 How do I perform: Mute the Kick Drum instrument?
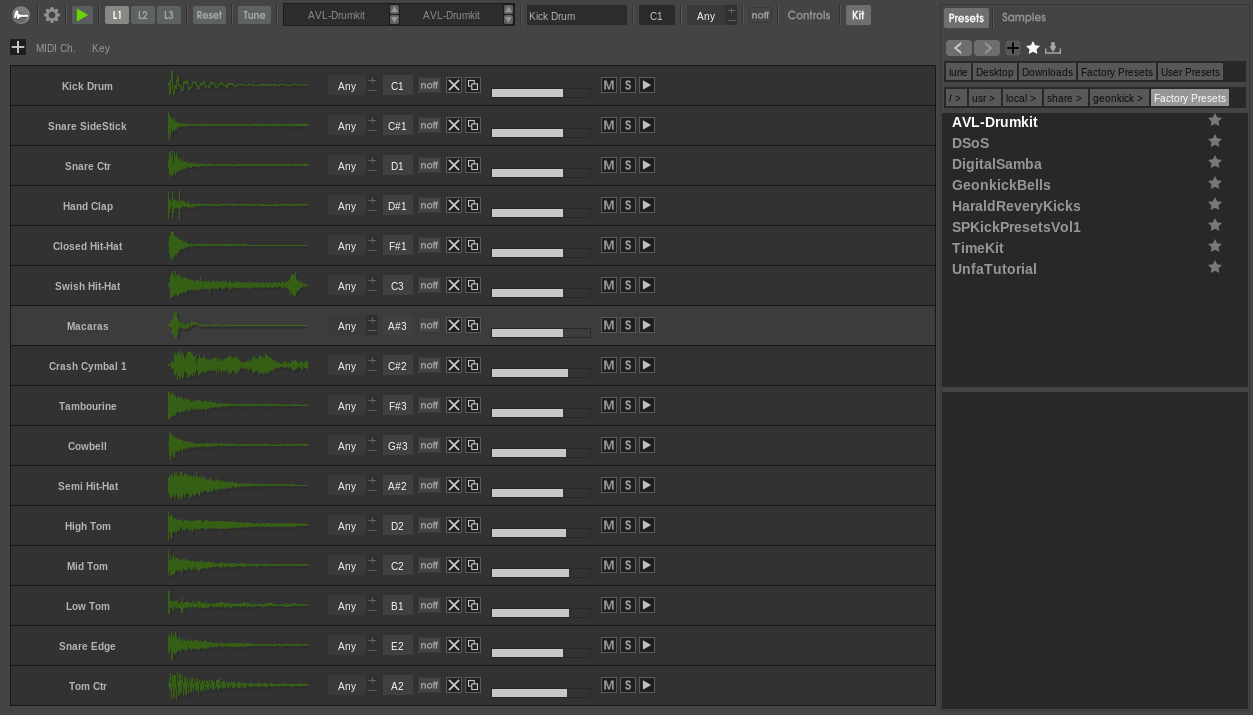608,85
